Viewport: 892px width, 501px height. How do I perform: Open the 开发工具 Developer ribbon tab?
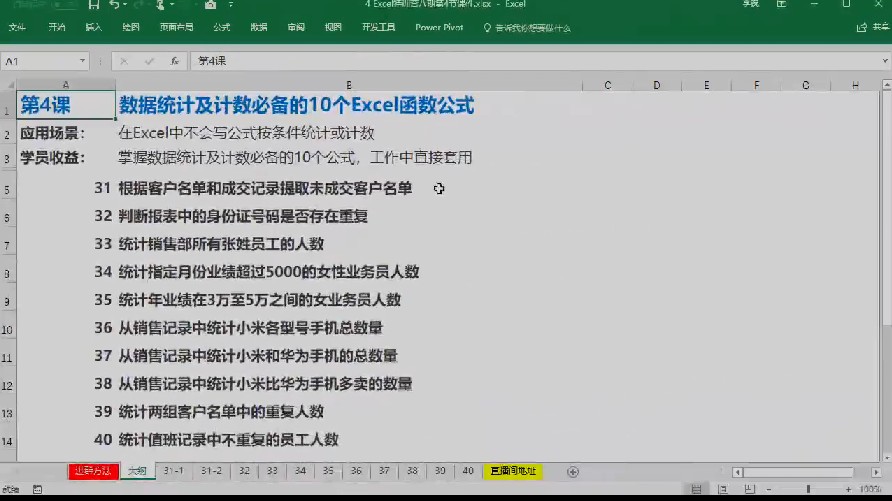[378, 27]
